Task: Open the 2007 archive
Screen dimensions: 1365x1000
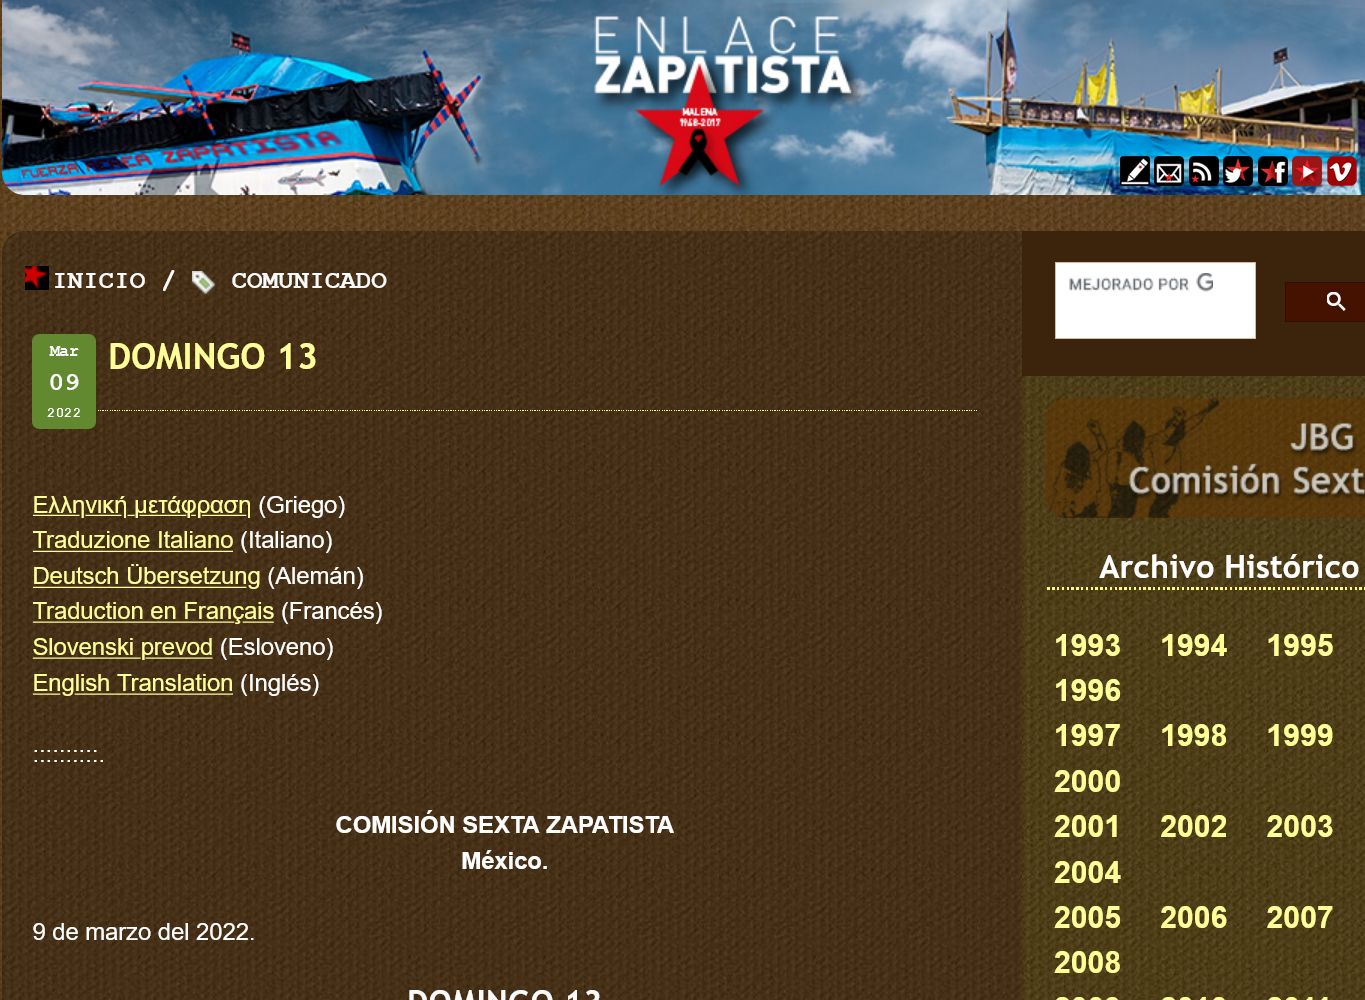Action: point(1300,917)
